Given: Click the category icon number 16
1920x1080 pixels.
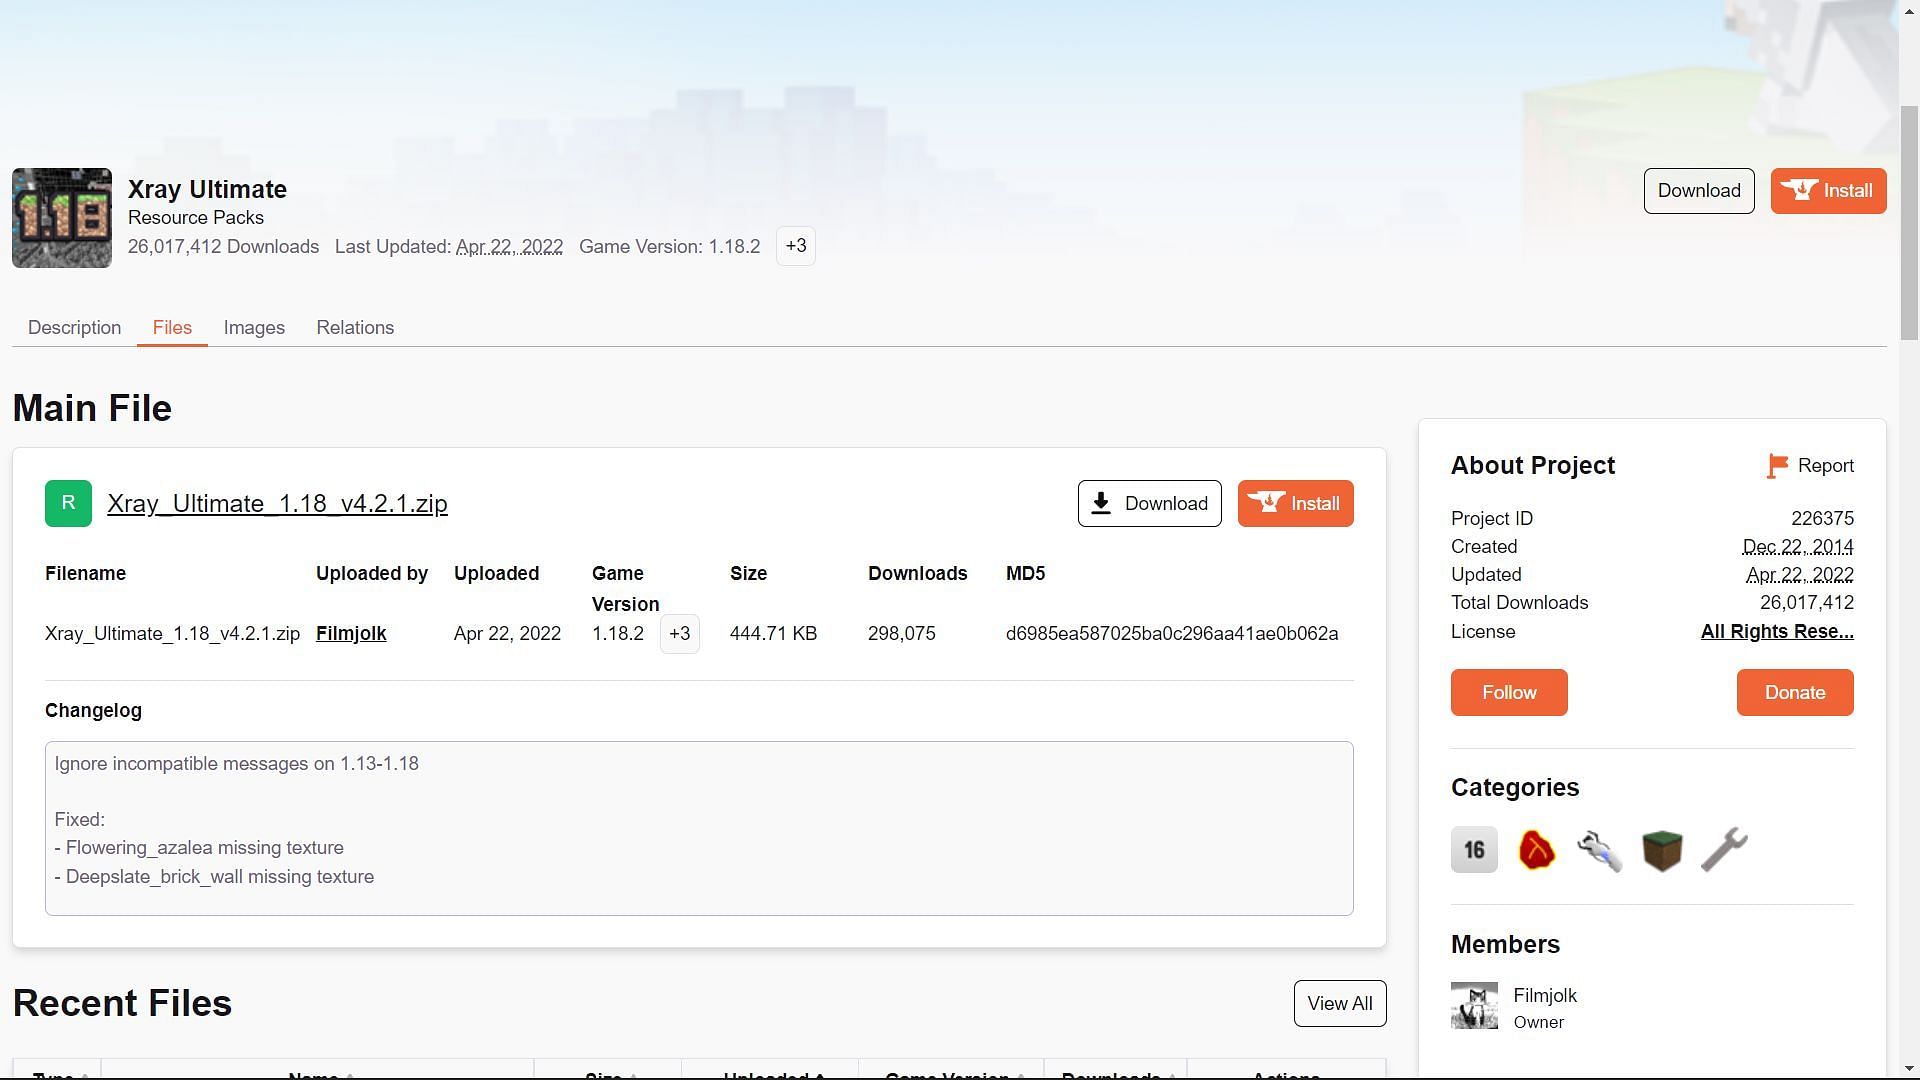Looking at the screenshot, I should (x=1473, y=849).
